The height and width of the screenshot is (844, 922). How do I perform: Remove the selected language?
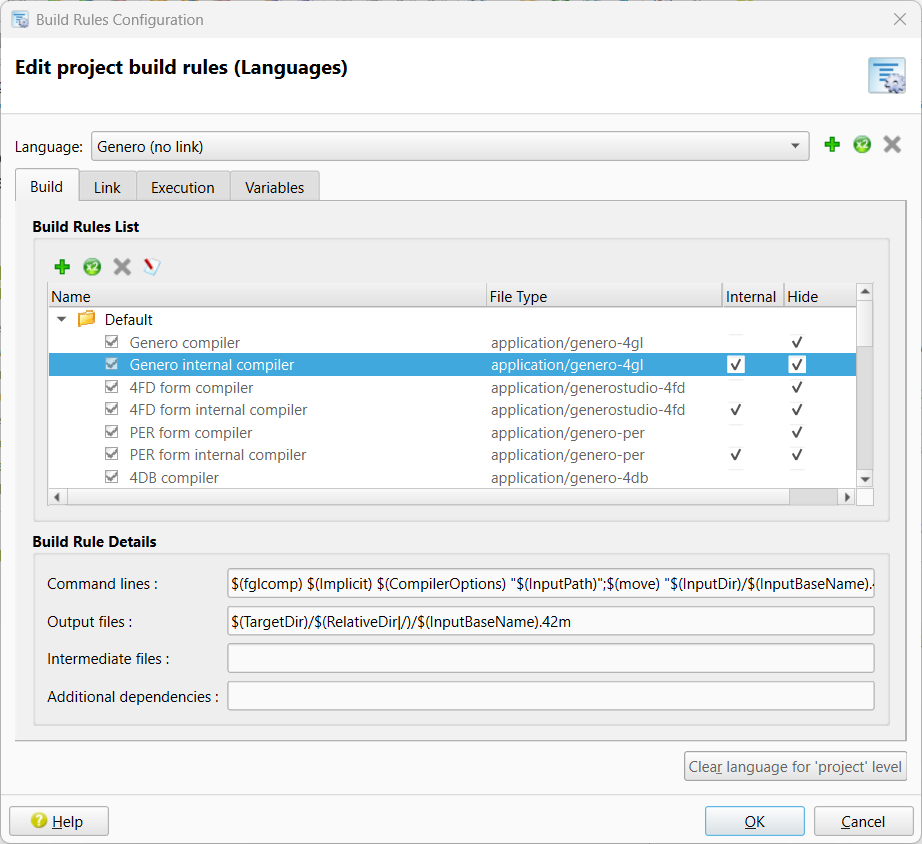[x=892, y=144]
